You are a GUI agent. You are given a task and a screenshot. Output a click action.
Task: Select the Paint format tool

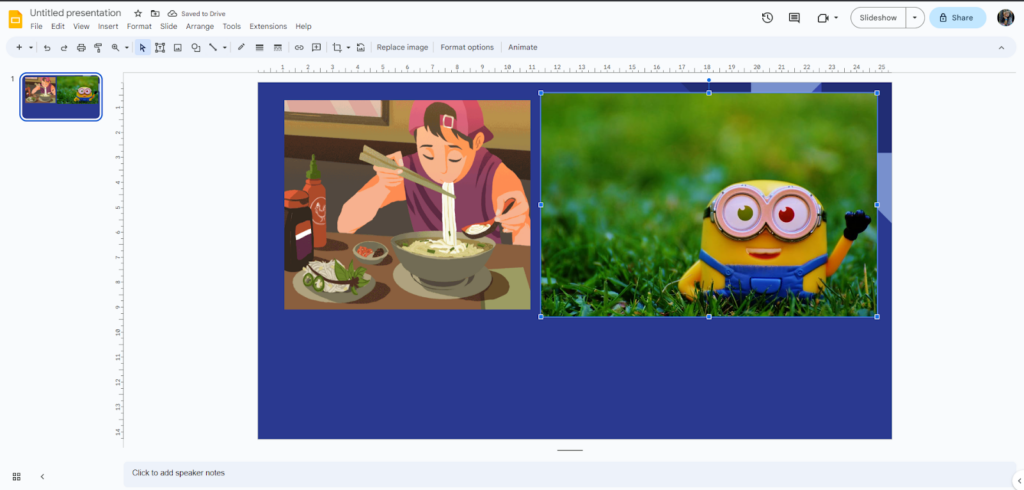[x=98, y=47]
